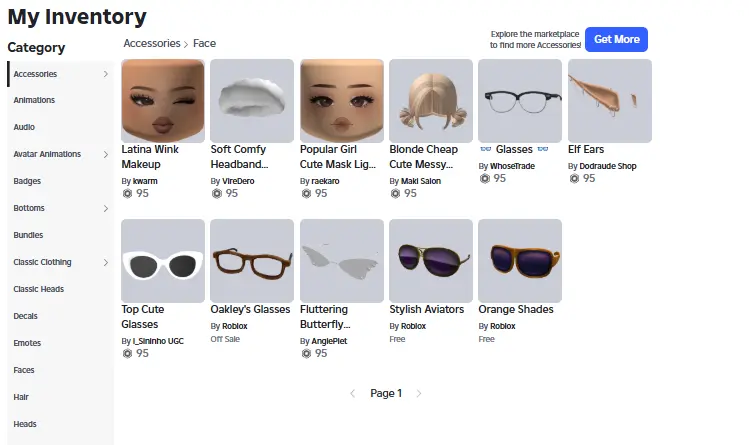
Task: Open the Fluttering Butterfly item thumbnail
Action: pyautogui.click(x=342, y=261)
